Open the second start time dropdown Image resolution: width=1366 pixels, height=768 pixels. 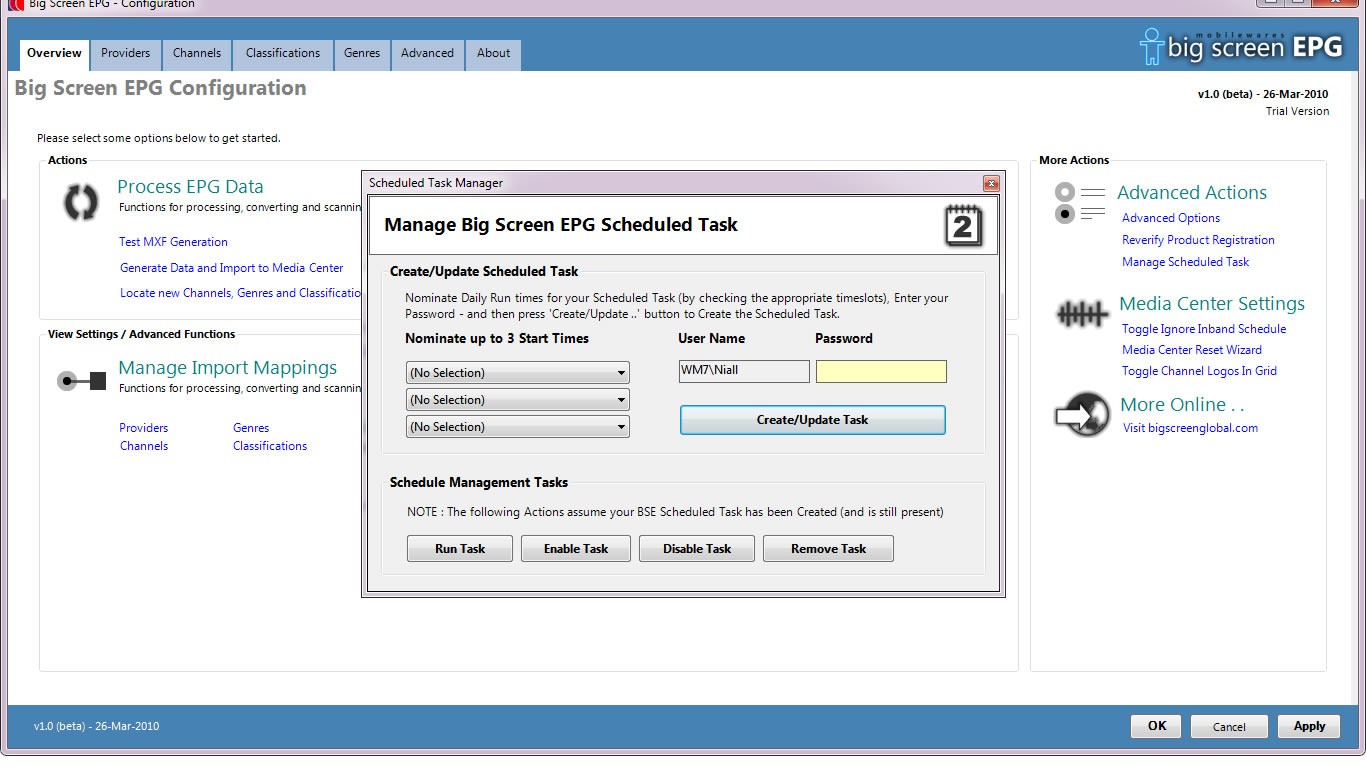tap(518, 400)
